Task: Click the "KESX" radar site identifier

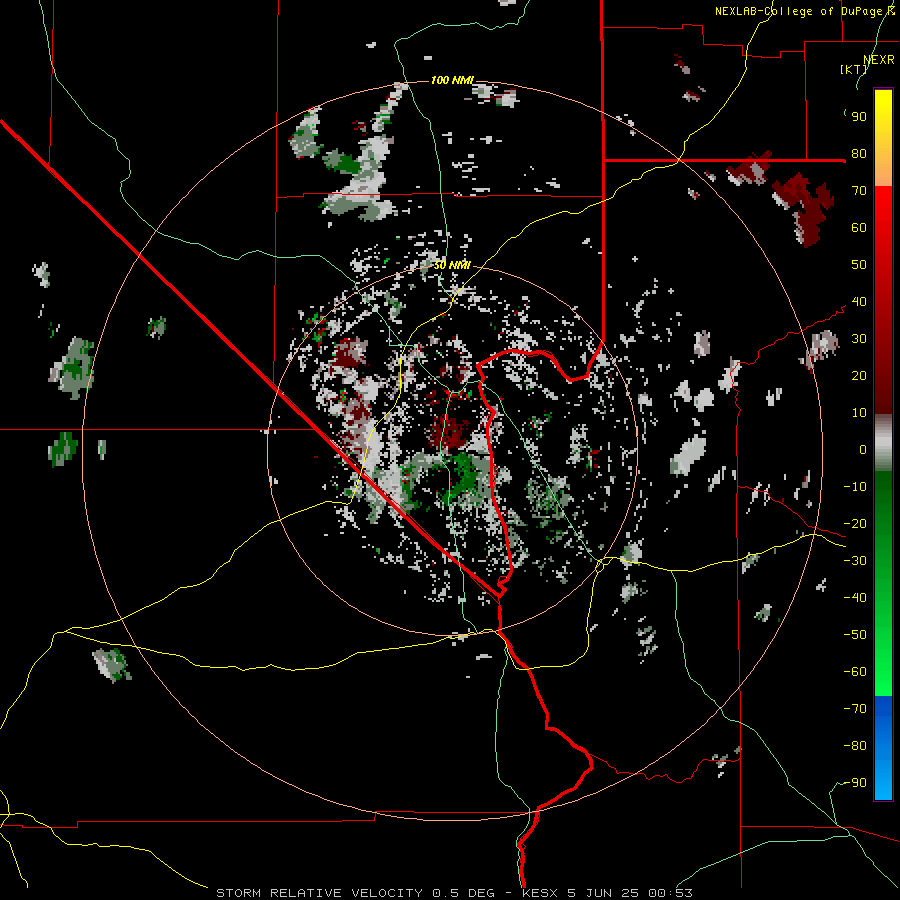Action: pyautogui.click(x=541, y=893)
